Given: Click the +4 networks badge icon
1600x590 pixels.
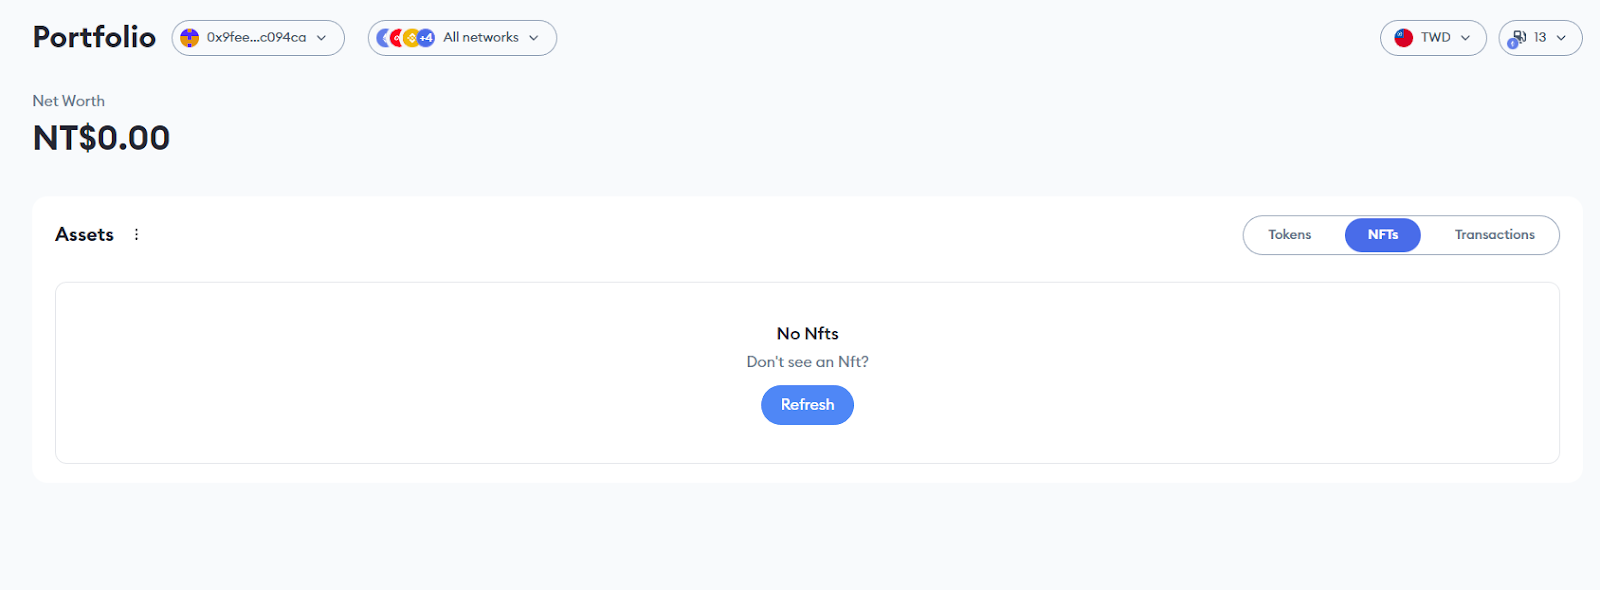Looking at the screenshot, I should [x=426, y=38].
